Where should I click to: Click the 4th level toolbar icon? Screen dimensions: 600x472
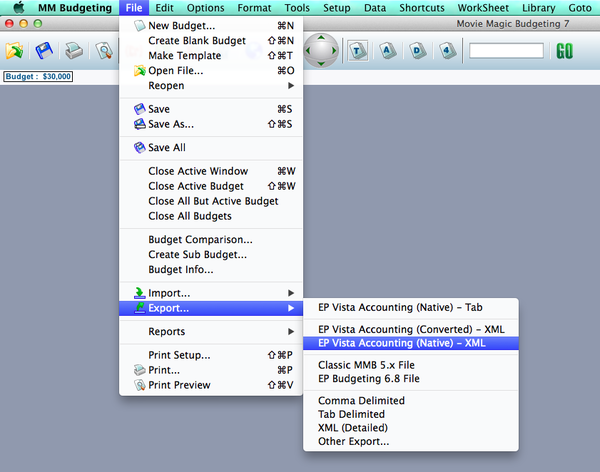click(447, 51)
